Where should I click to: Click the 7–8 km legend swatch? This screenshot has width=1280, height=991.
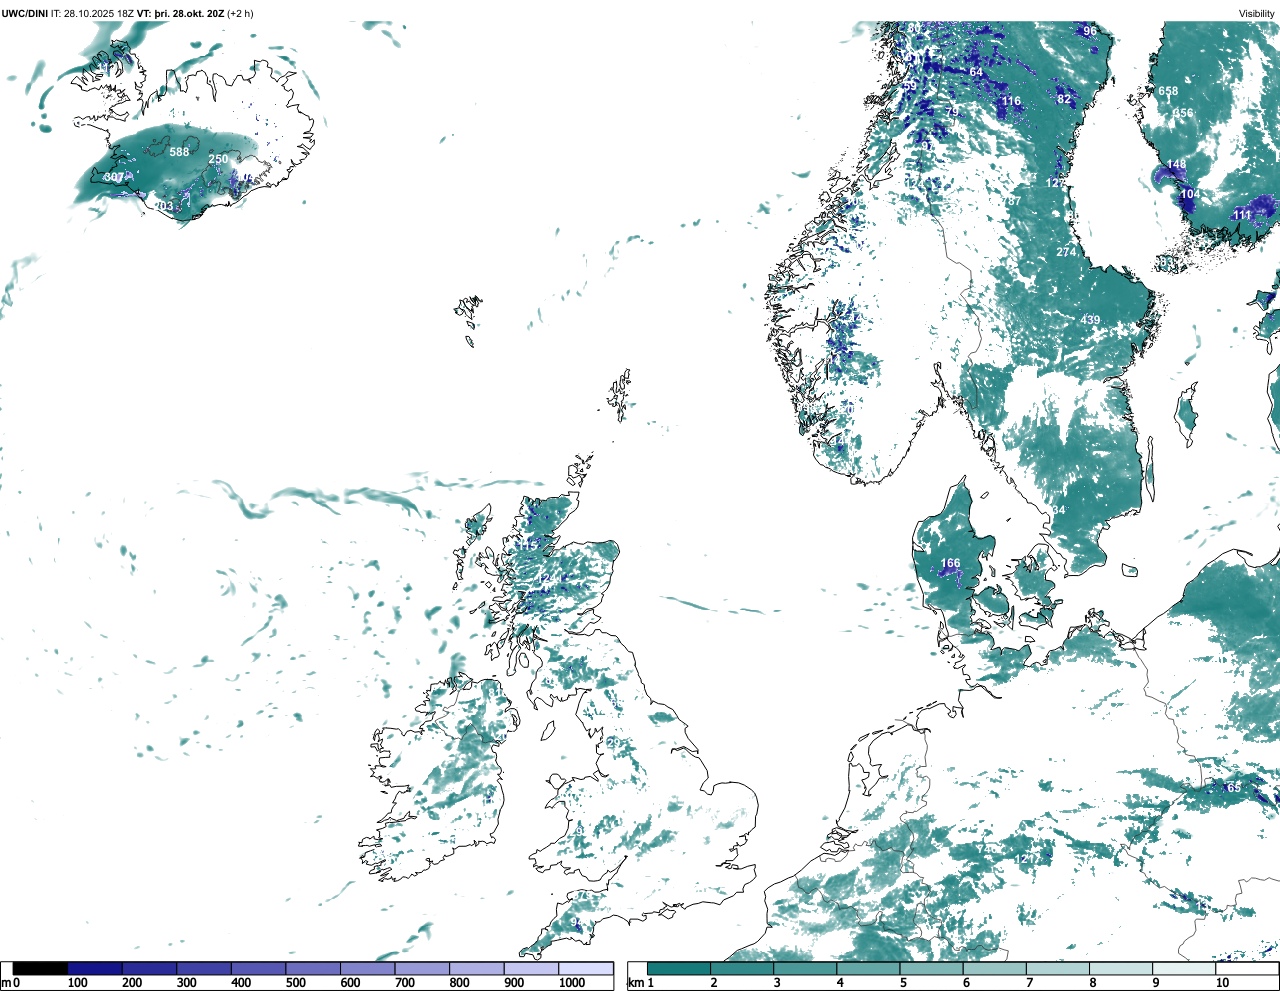pos(1057,968)
